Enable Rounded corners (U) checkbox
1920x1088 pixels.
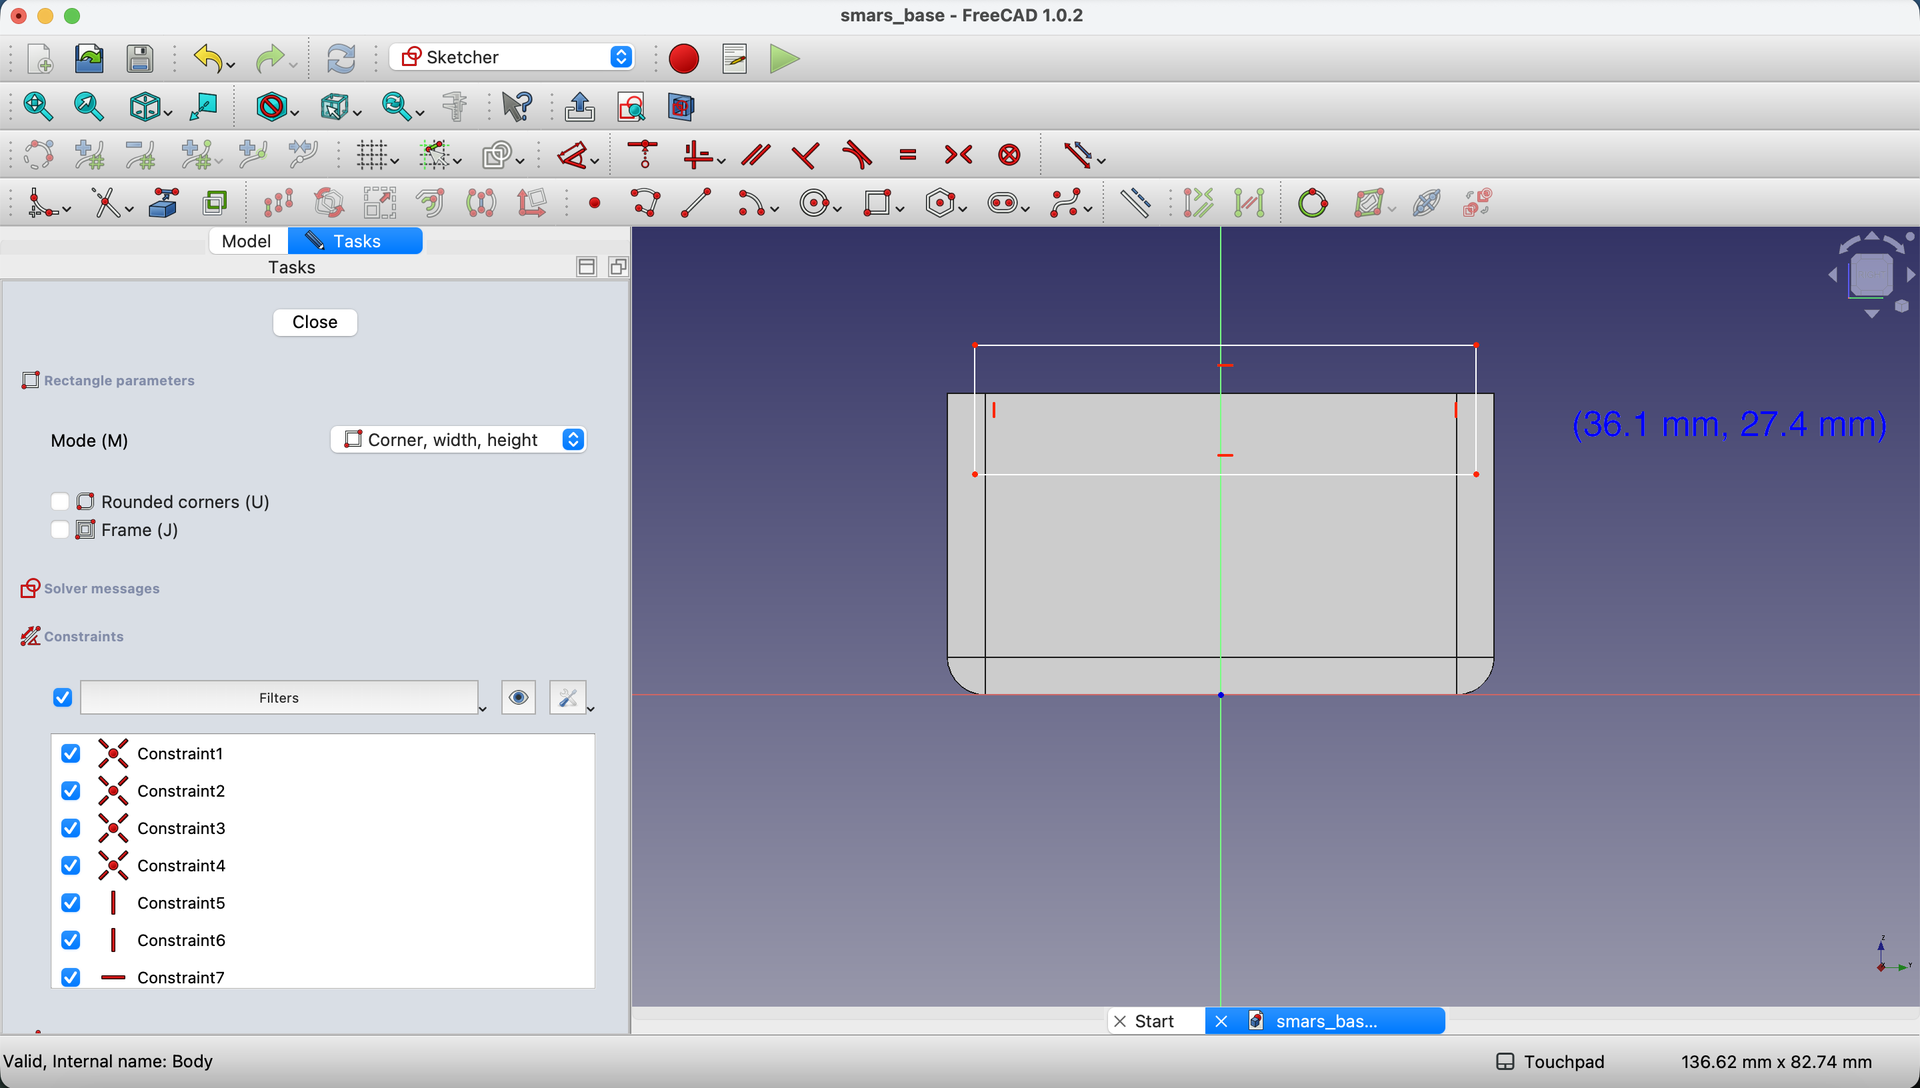point(60,502)
